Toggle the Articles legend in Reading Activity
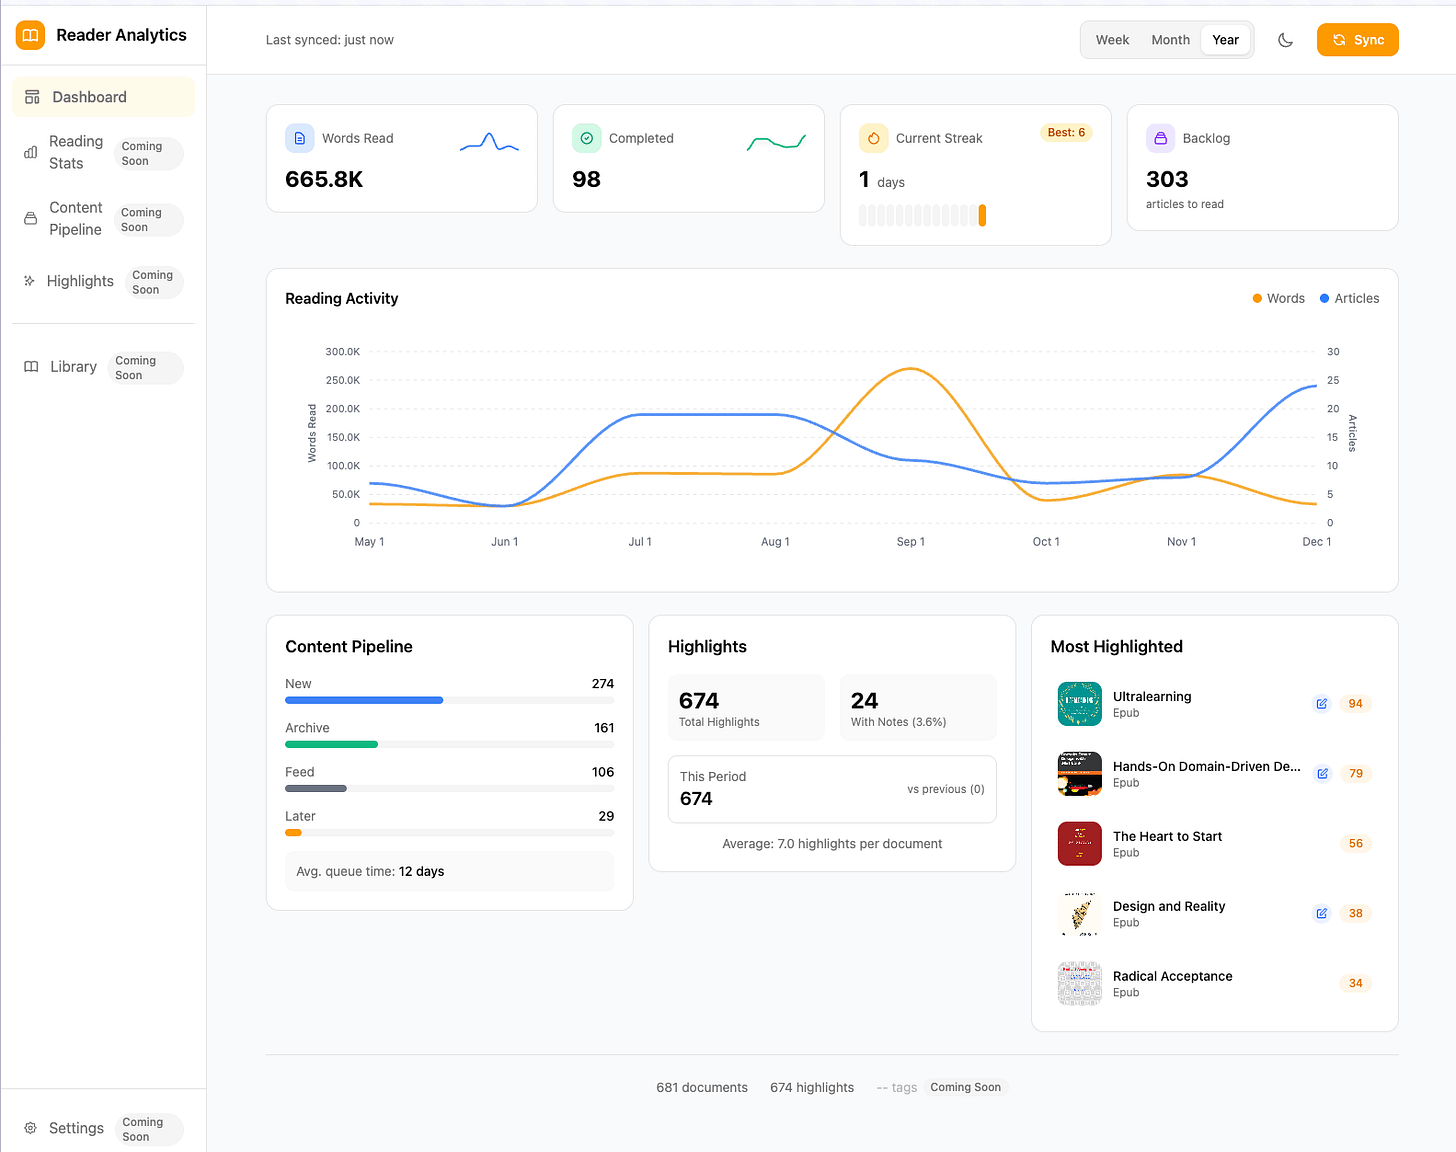This screenshot has height=1152, width=1456. click(x=1349, y=298)
